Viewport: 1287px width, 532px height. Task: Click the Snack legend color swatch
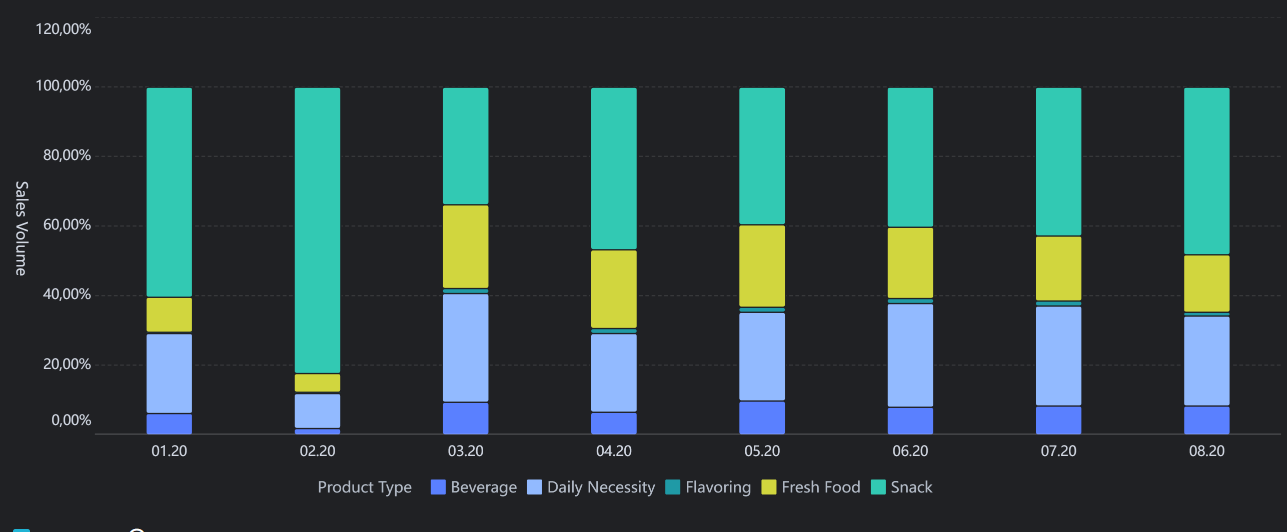click(x=878, y=488)
